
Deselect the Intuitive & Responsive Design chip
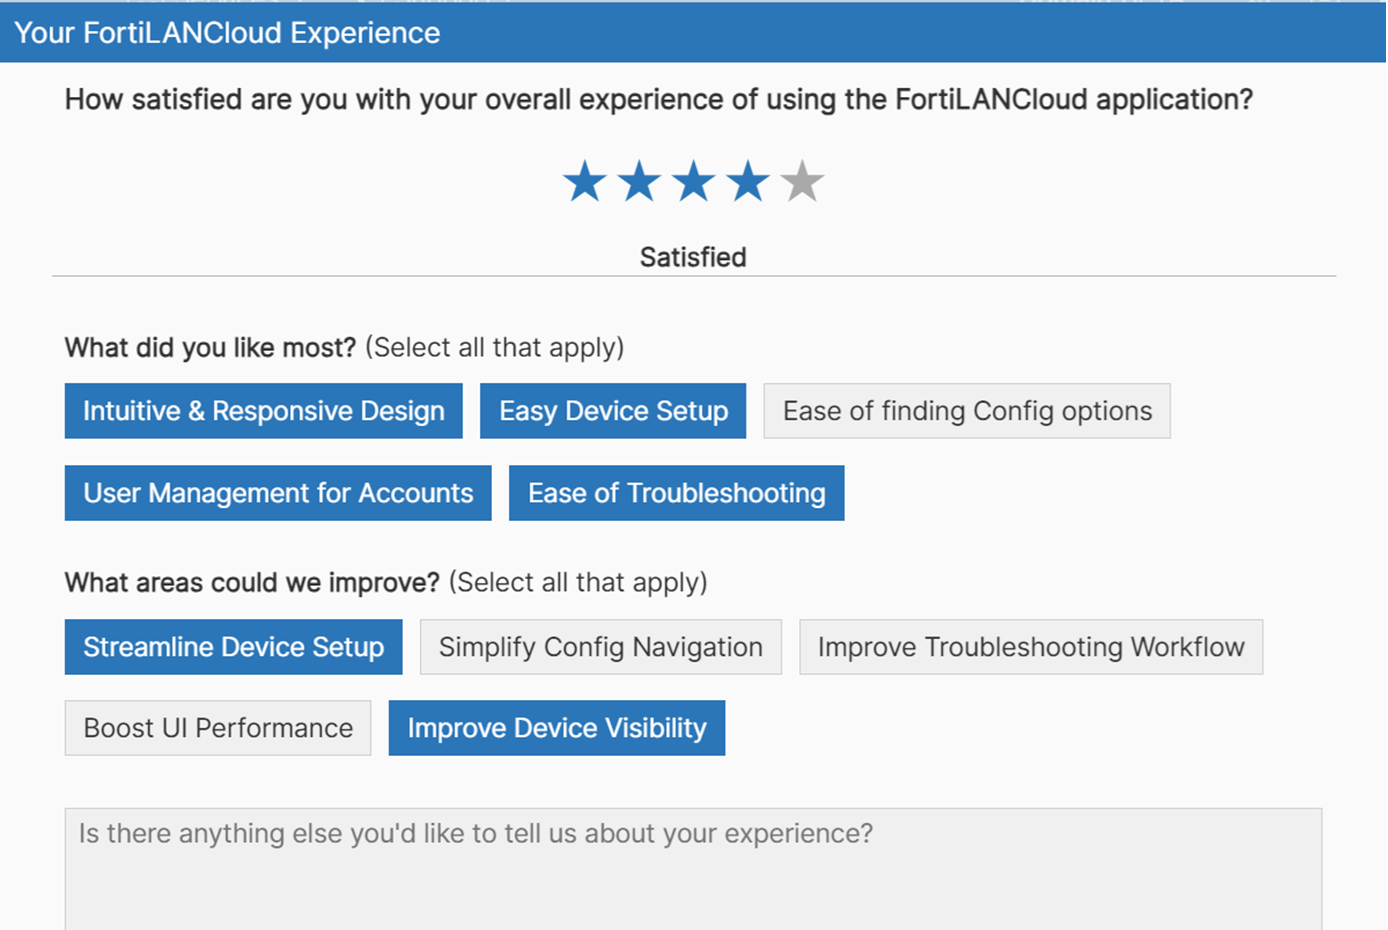click(x=263, y=410)
